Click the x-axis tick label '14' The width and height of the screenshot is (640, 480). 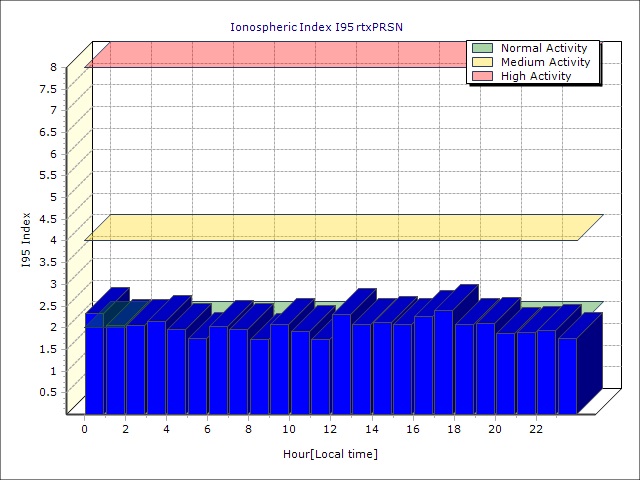(x=371, y=428)
